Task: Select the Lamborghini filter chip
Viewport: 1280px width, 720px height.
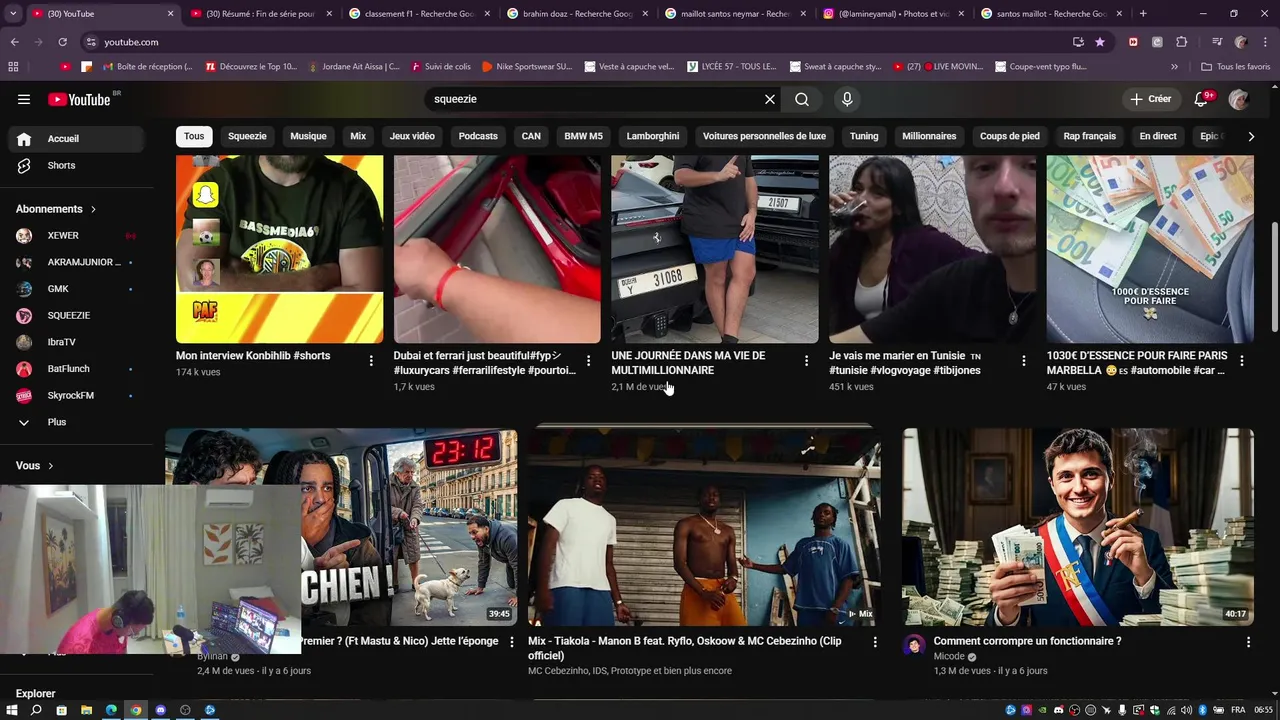Action: (x=653, y=136)
